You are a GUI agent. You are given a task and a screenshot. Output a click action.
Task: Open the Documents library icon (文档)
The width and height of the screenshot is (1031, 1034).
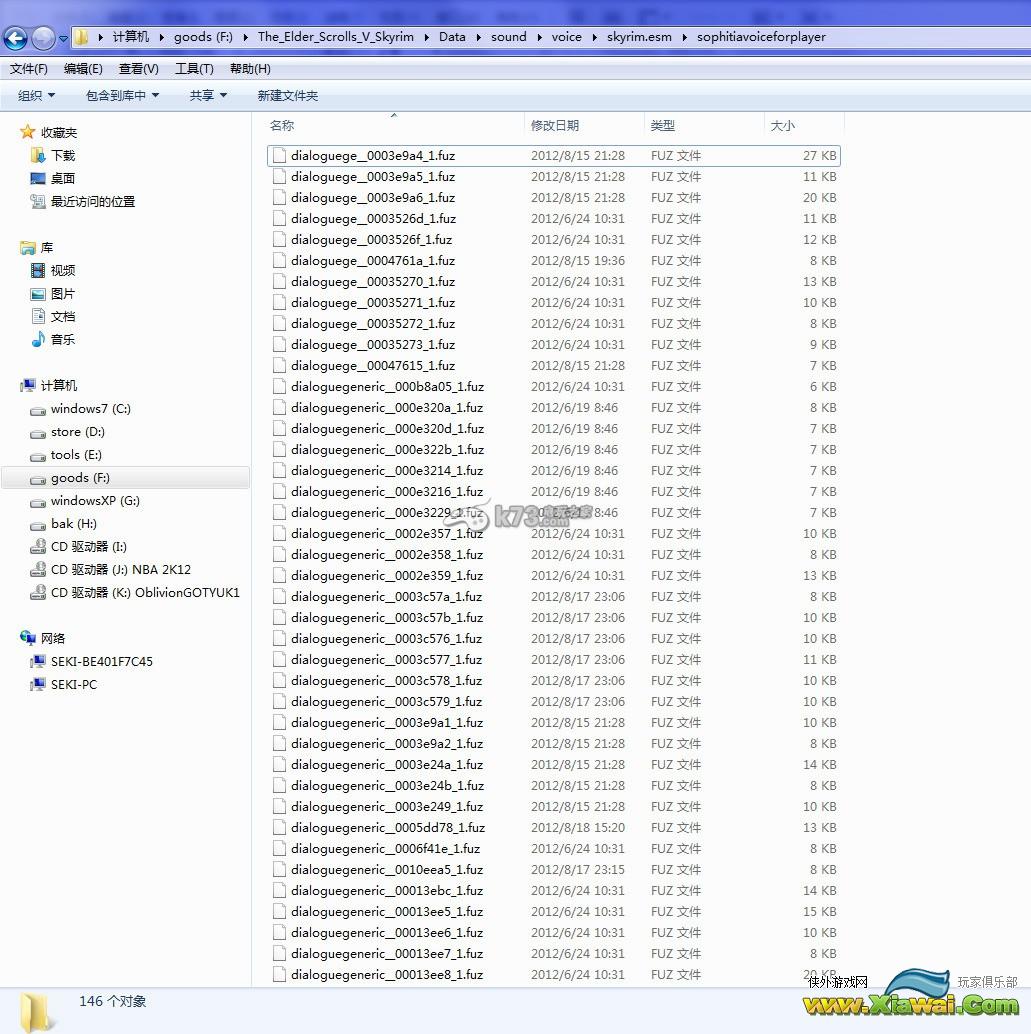click(x=38, y=316)
